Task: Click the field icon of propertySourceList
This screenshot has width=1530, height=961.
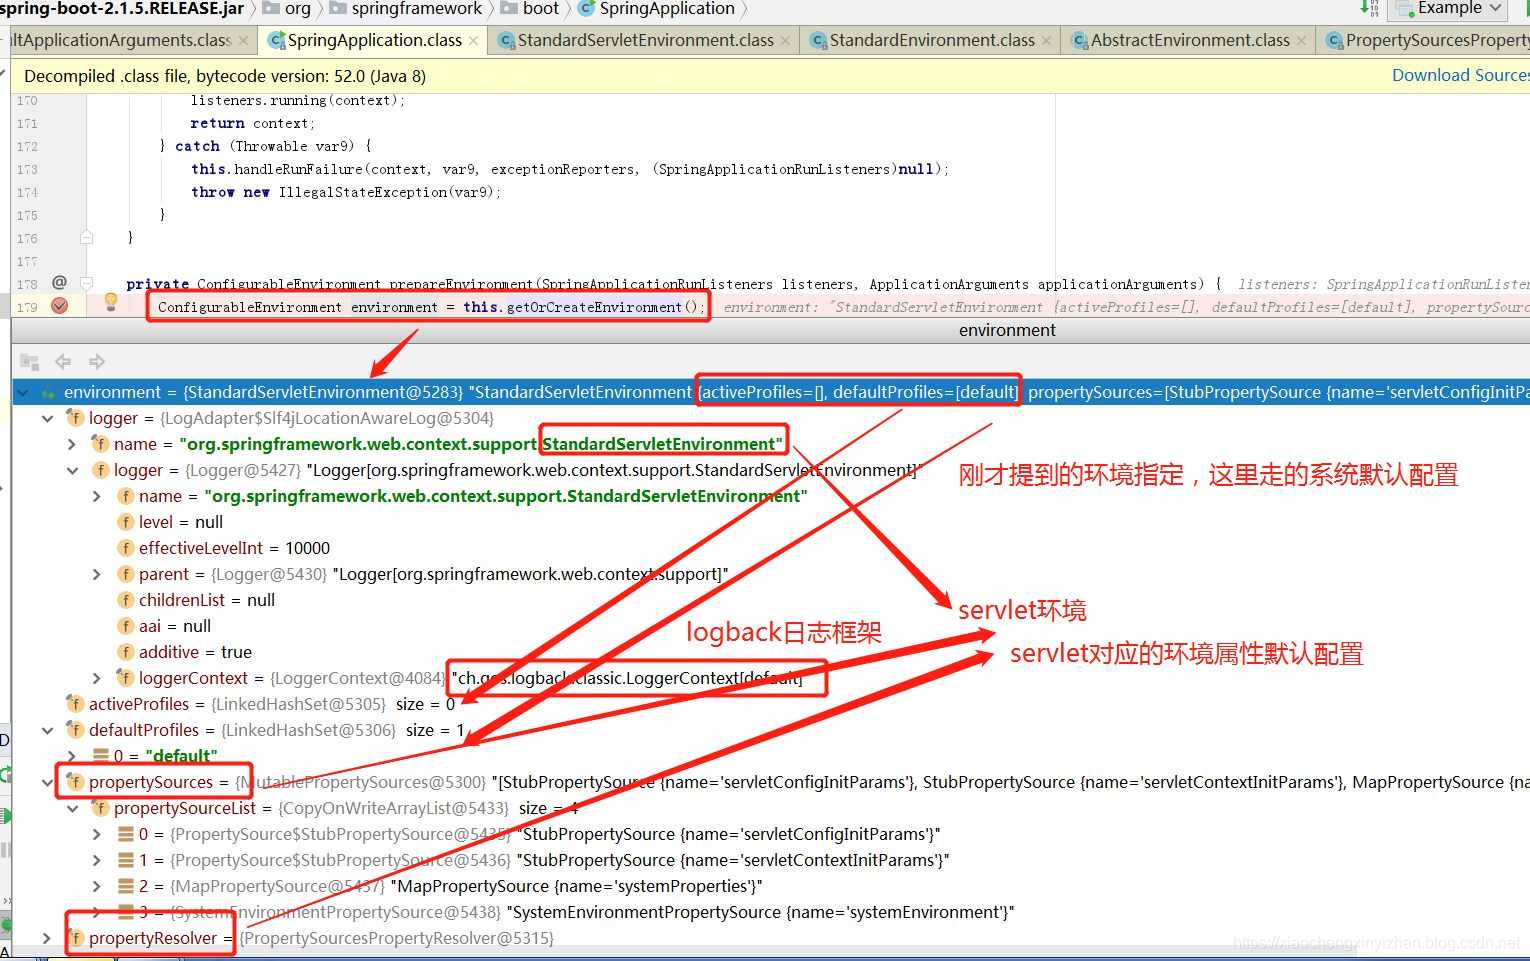Action: (x=100, y=808)
